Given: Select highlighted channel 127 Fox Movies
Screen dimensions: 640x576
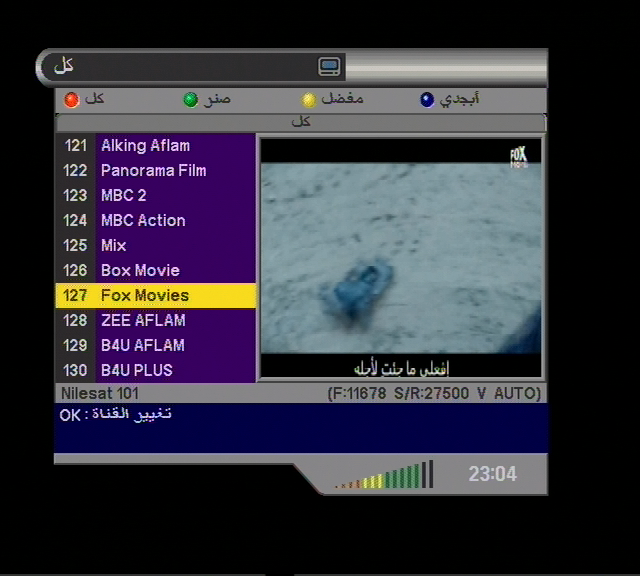Looking at the screenshot, I should (156, 296).
